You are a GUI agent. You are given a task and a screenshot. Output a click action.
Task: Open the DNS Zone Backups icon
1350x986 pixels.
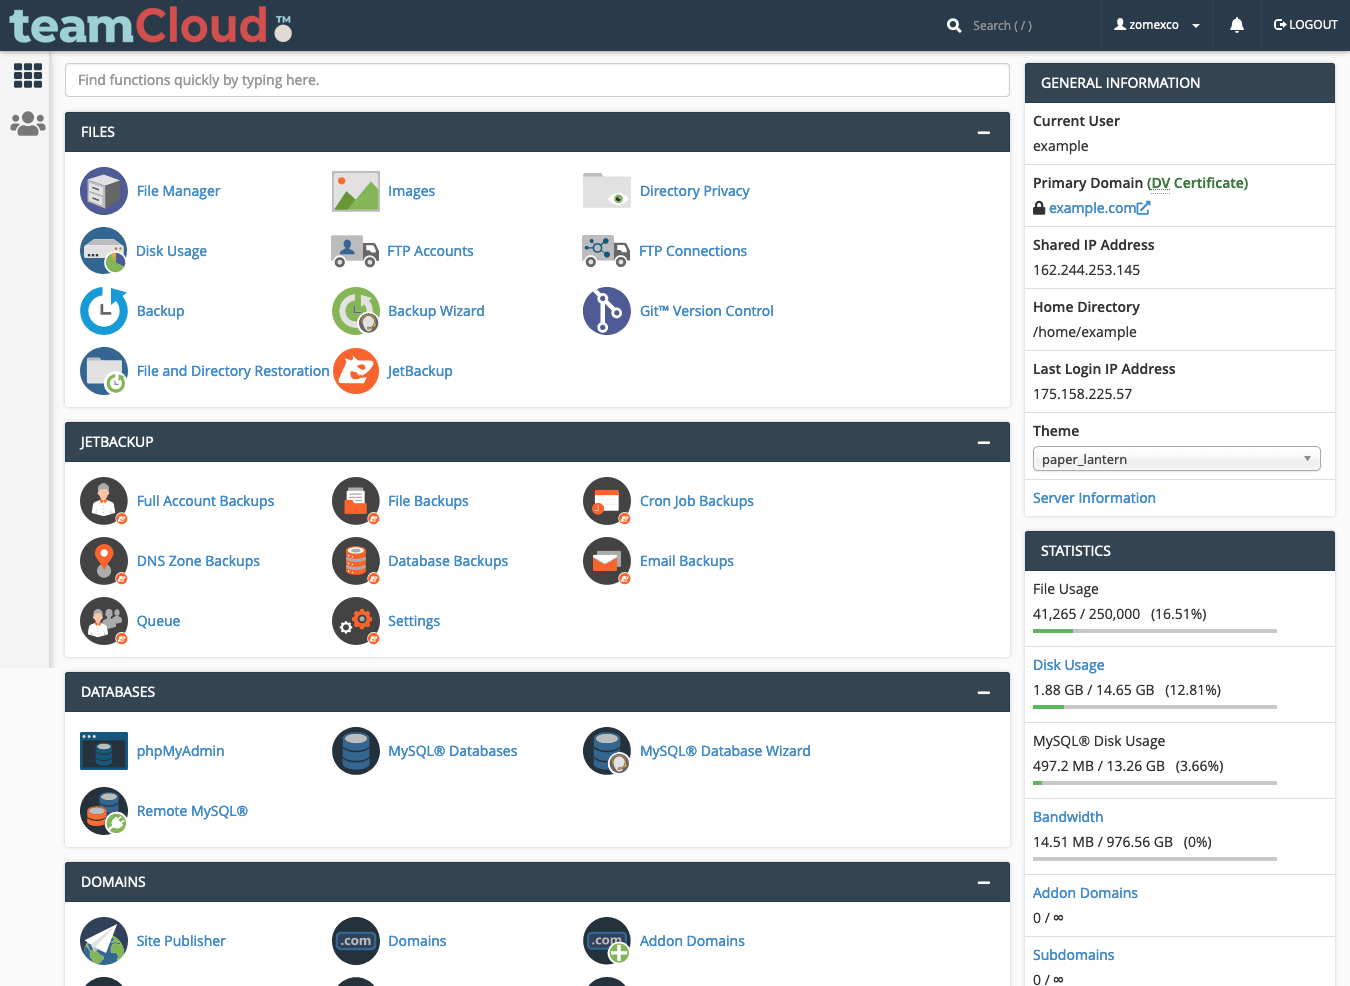click(104, 561)
